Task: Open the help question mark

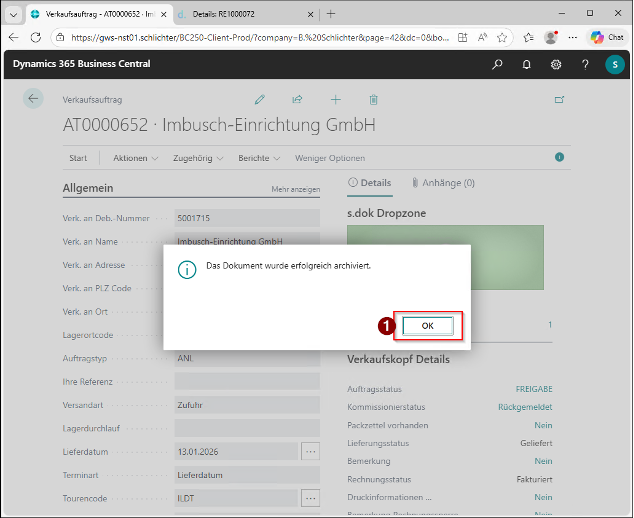Action: (x=585, y=64)
